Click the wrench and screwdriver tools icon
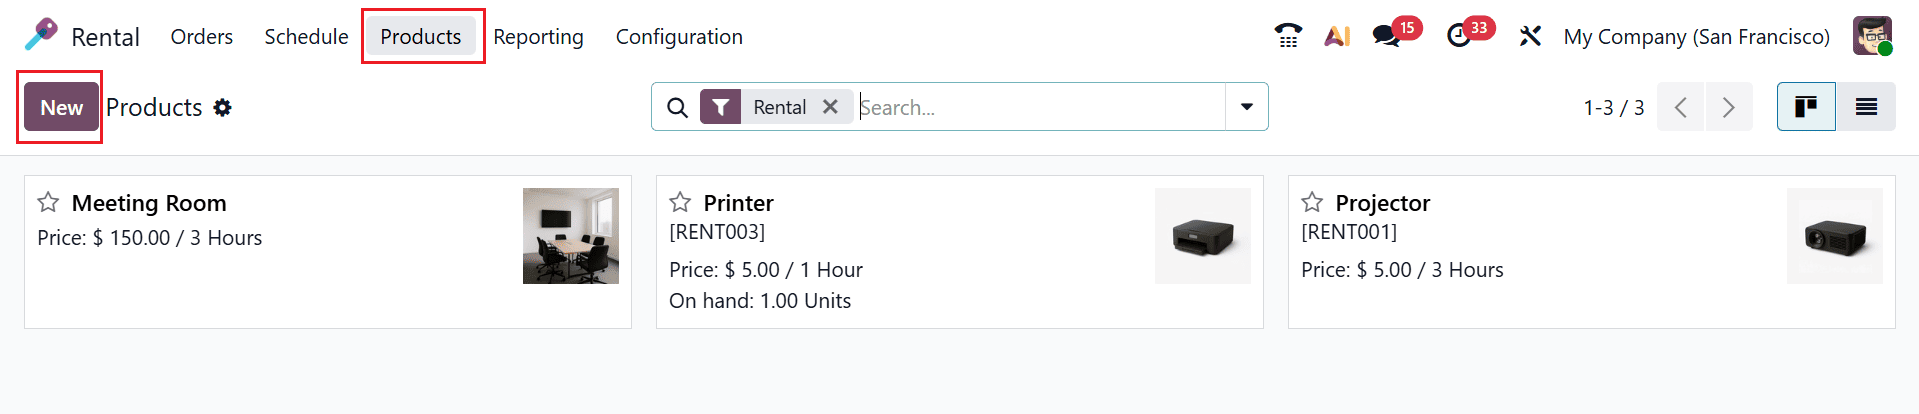Viewport: 1919px width, 414px height. coord(1530,36)
